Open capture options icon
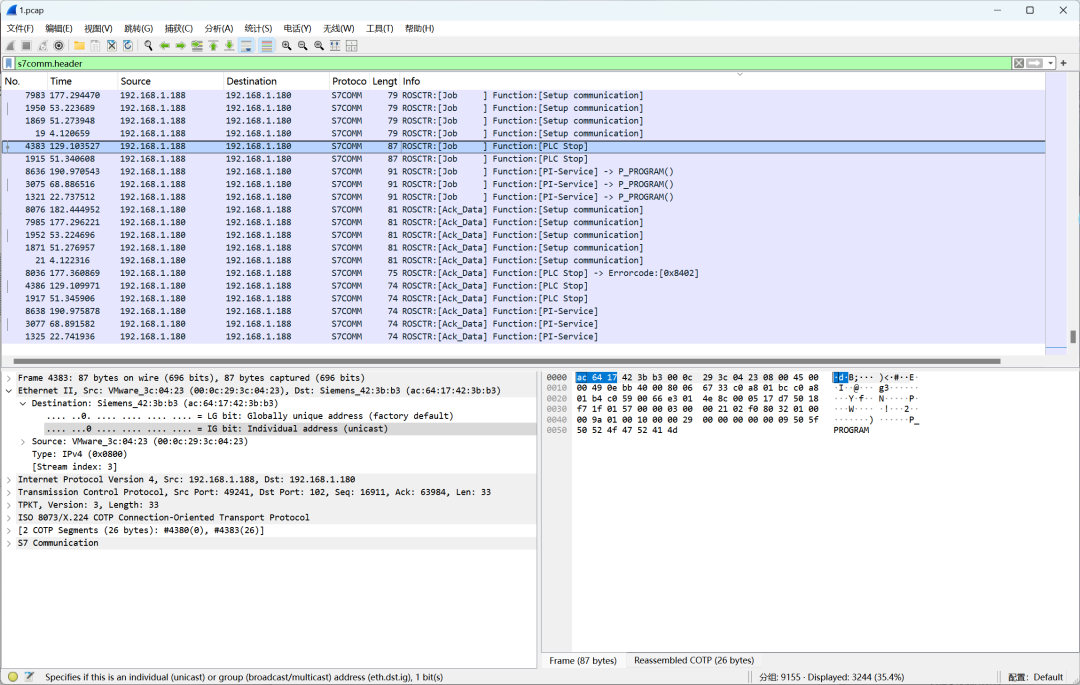Image resolution: width=1080 pixels, height=685 pixels. pos(59,45)
